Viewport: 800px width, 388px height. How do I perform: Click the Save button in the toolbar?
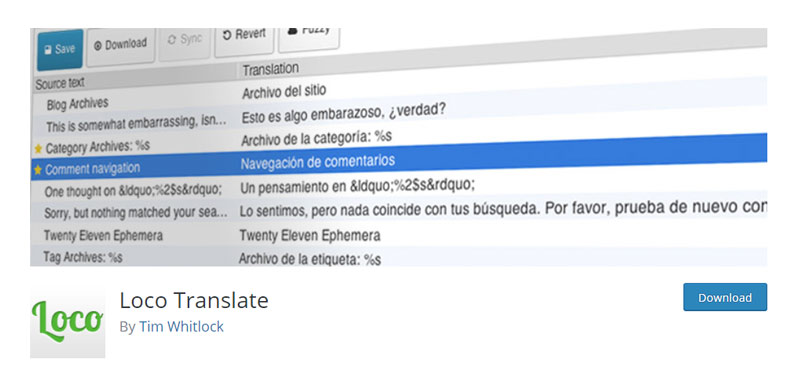point(60,50)
